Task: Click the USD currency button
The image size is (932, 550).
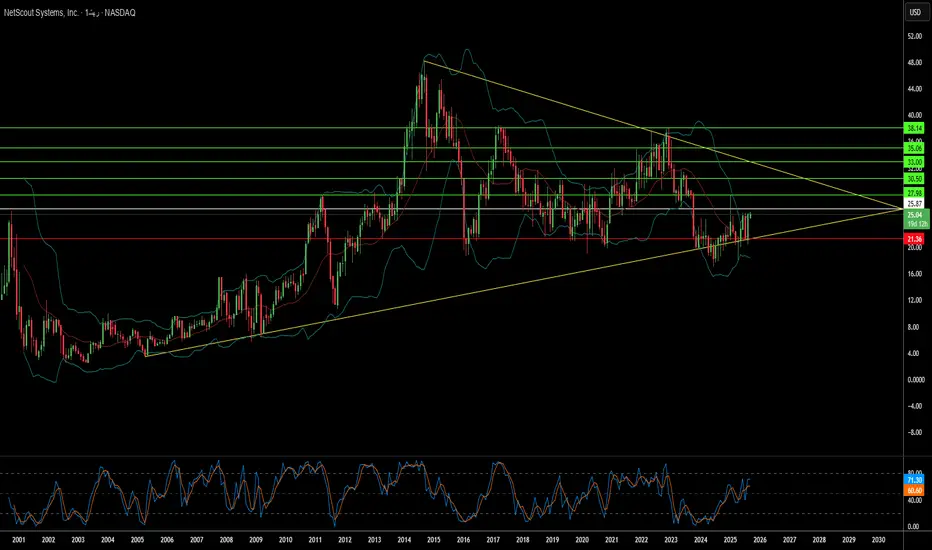Action: point(914,12)
